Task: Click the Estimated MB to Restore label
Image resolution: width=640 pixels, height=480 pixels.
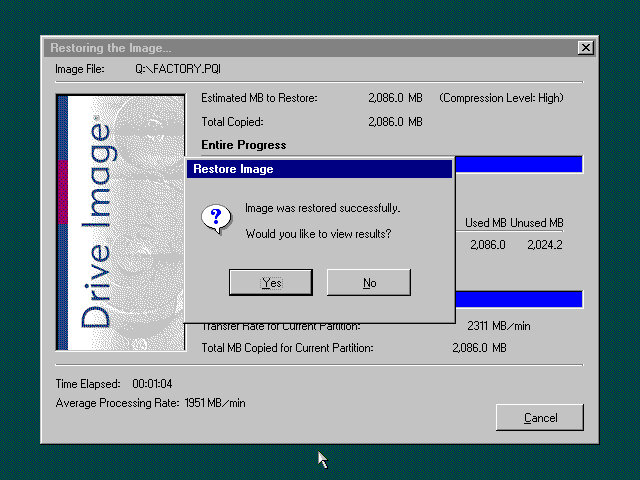Action: (259, 98)
